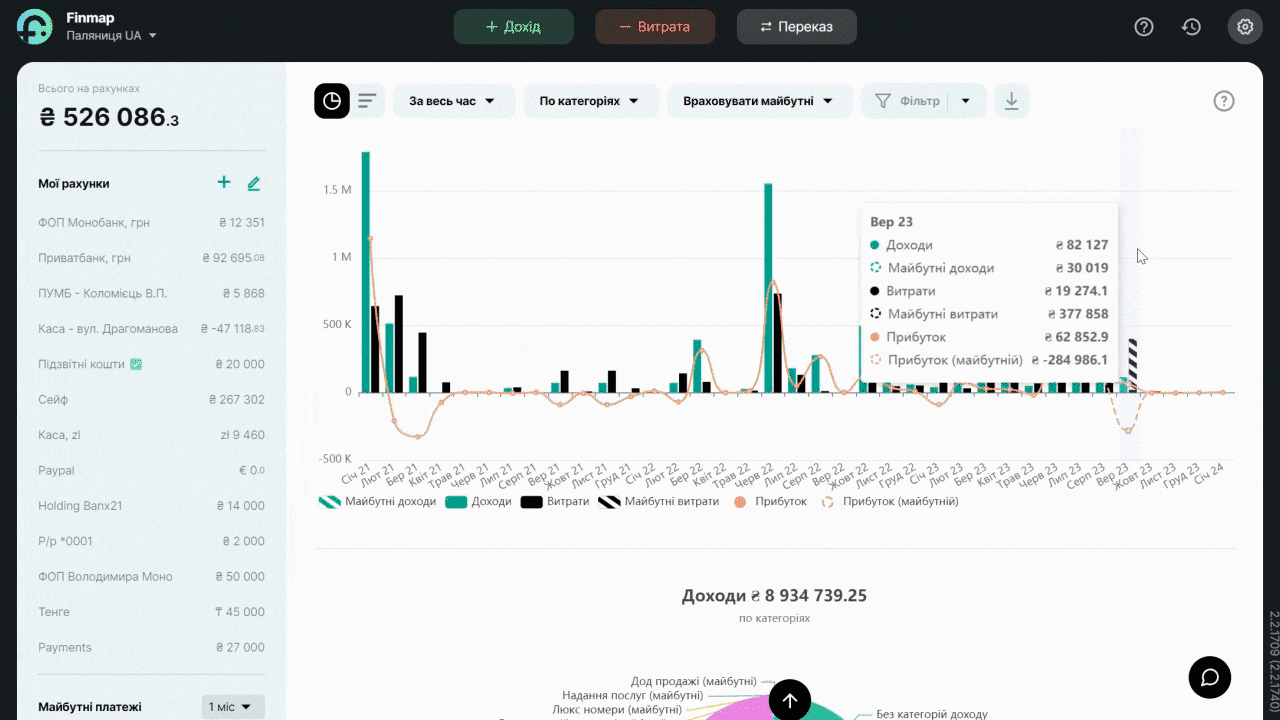This screenshot has width=1280, height=720.
Task: Select ФОП Володимира Моно account
Action: point(151,576)
